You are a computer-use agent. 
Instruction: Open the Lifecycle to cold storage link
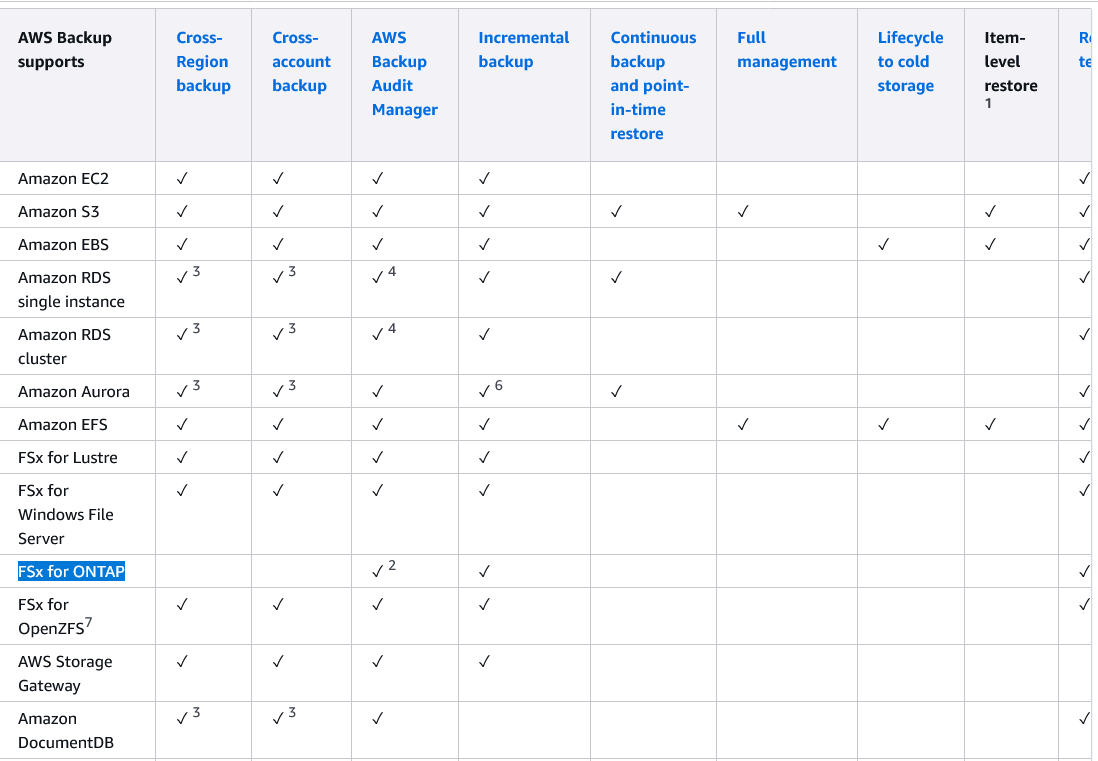click(x=910, y=62)
